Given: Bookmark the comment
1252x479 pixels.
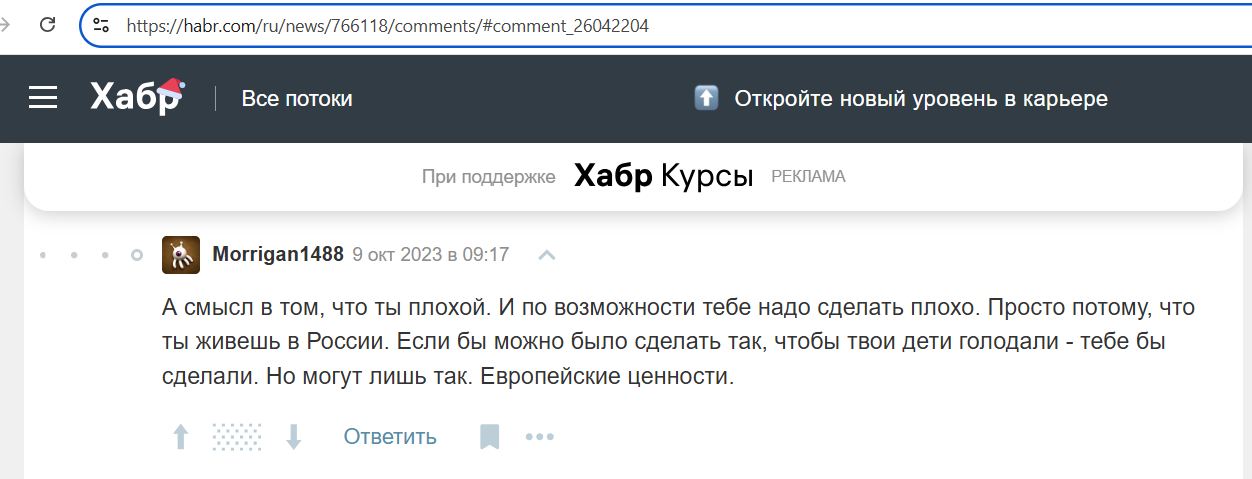Looking at the screenshot, I should click(489, 437).
